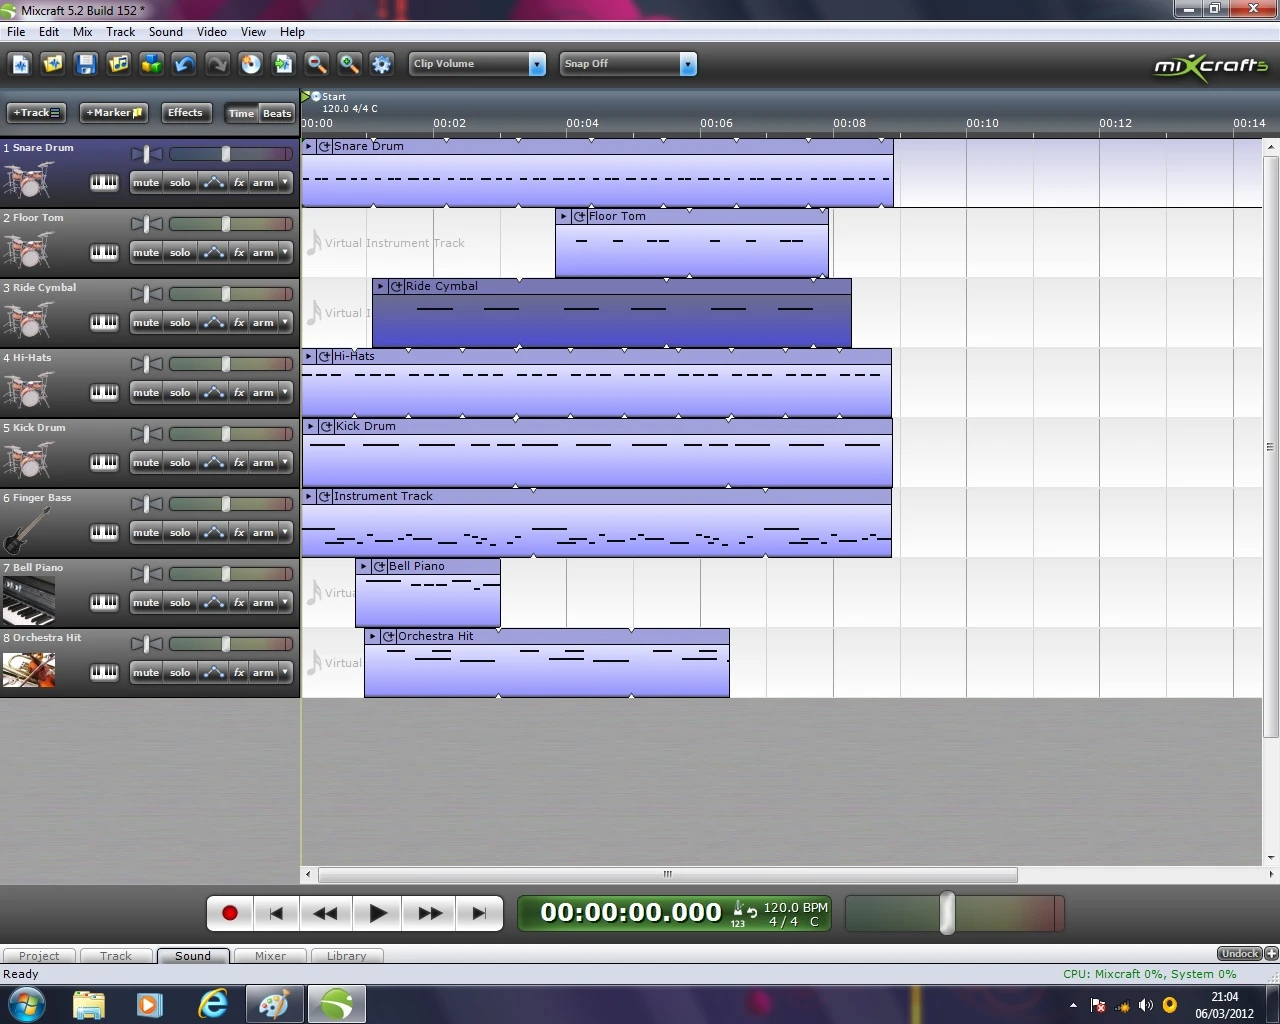Create a new project via toolbar icon
Image resolution: width=1280 pixels, height=1024 pixels.
click(21, 64)
